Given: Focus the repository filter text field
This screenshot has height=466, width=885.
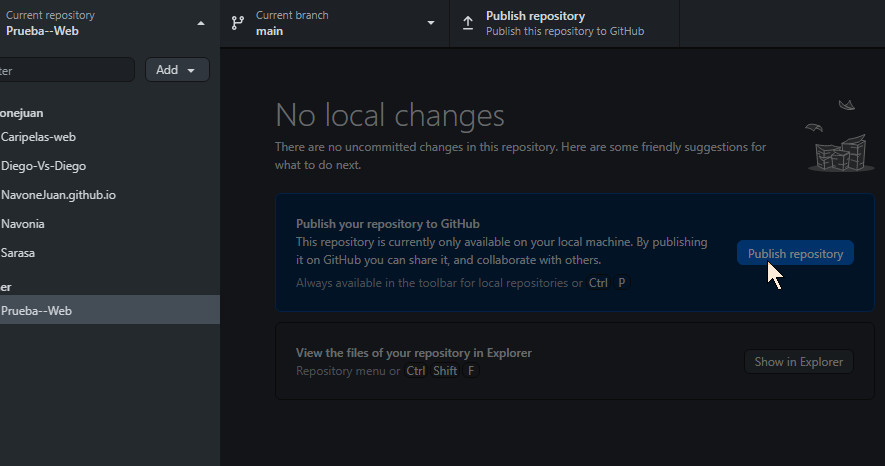Looking at the screenshot, I should [x=65, y=70].
